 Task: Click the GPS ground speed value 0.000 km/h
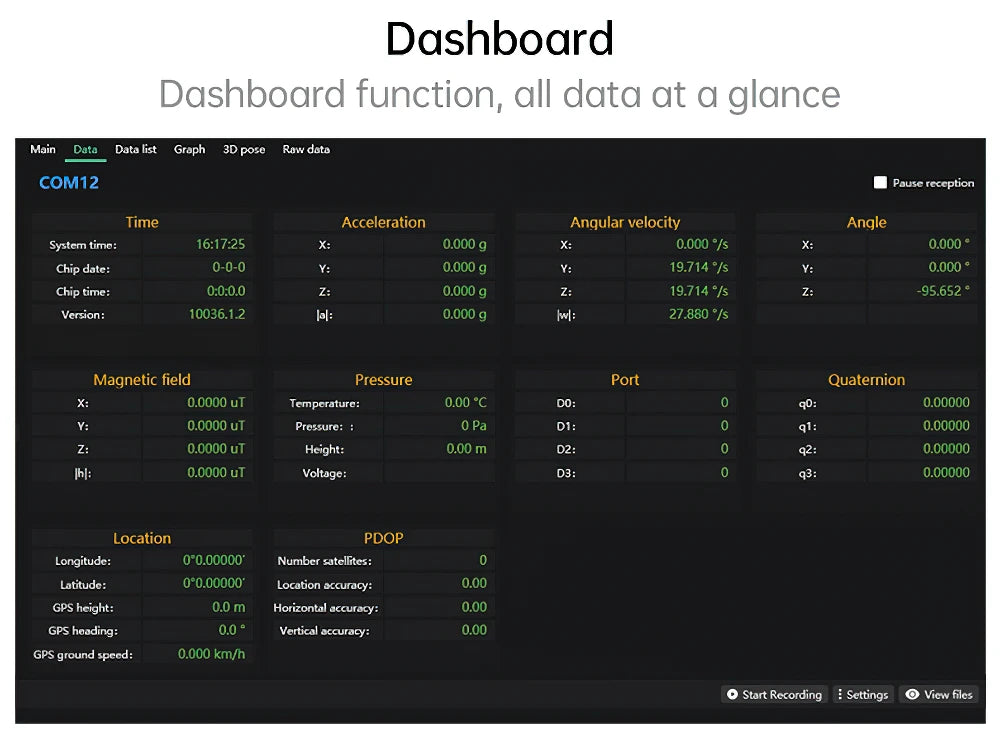pyautogui.click(x=211, y=654)
